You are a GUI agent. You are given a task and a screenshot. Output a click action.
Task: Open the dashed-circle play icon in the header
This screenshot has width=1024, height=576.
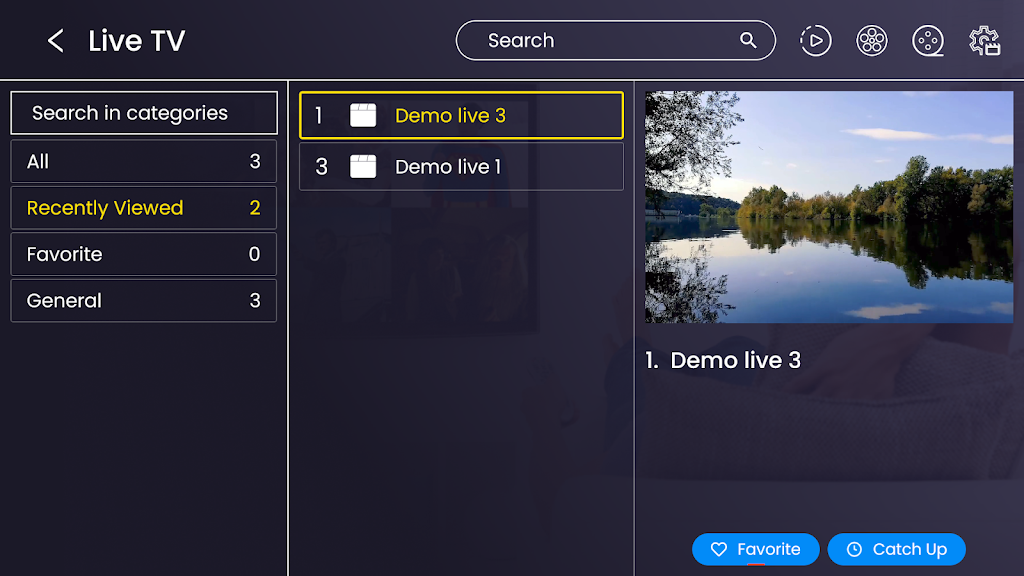click(816, 41)
